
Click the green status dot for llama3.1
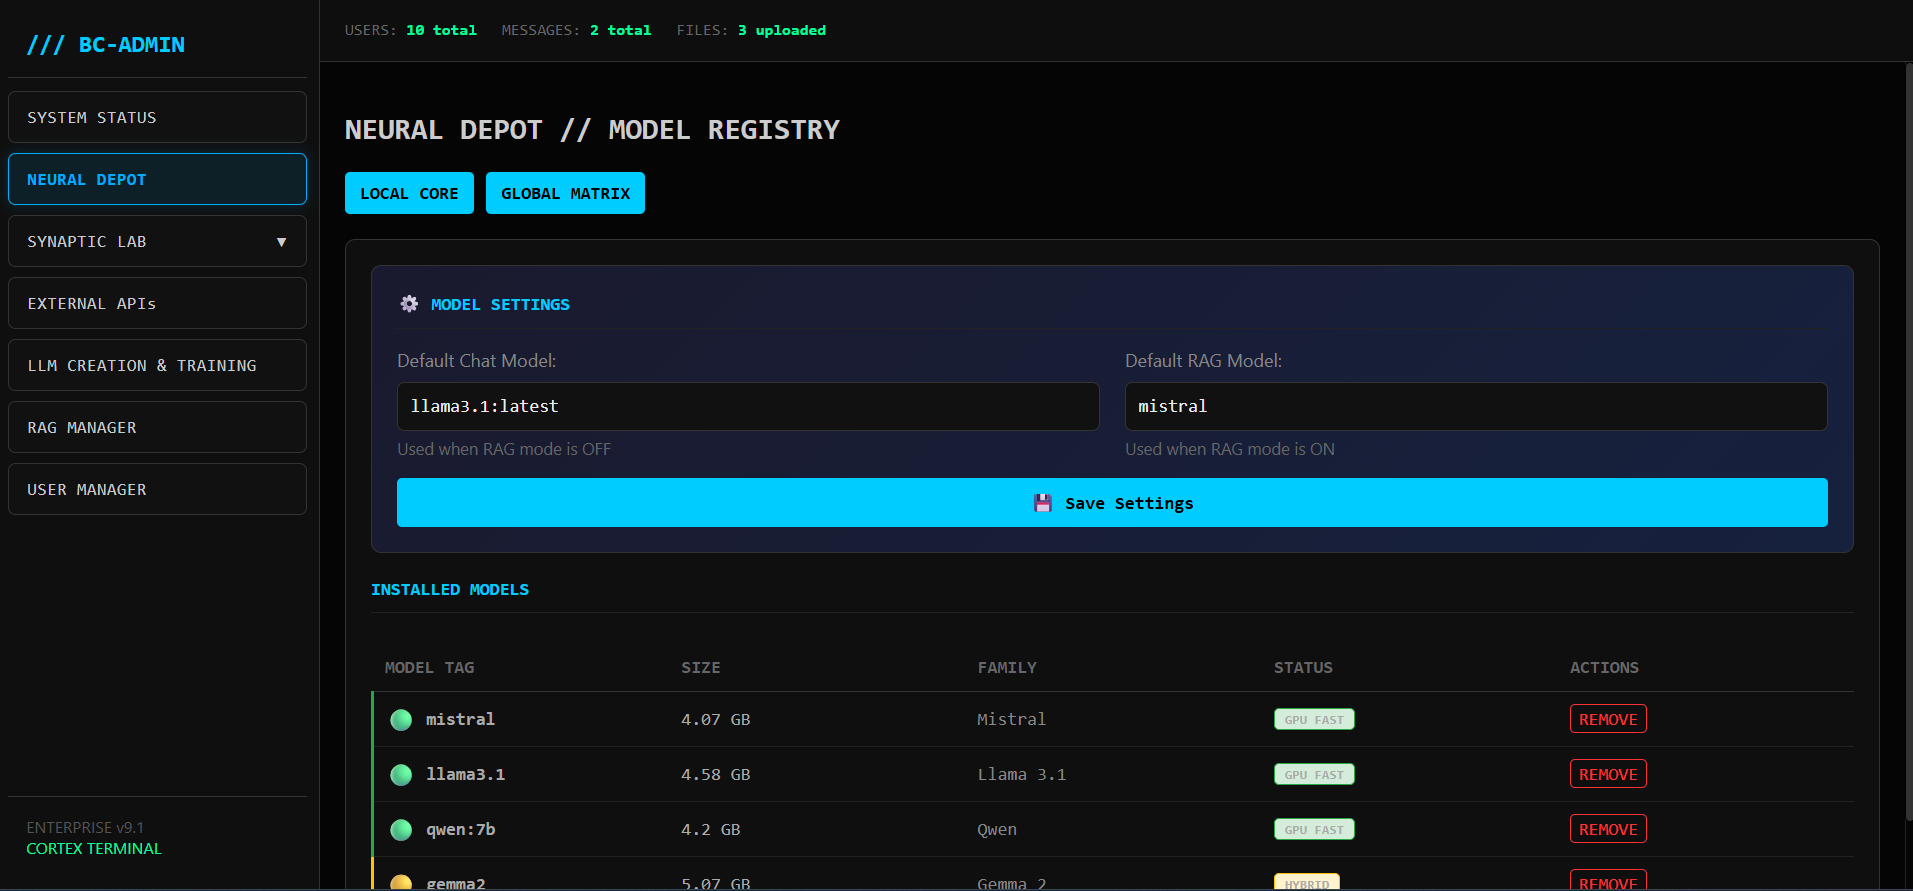coord(401,775)
